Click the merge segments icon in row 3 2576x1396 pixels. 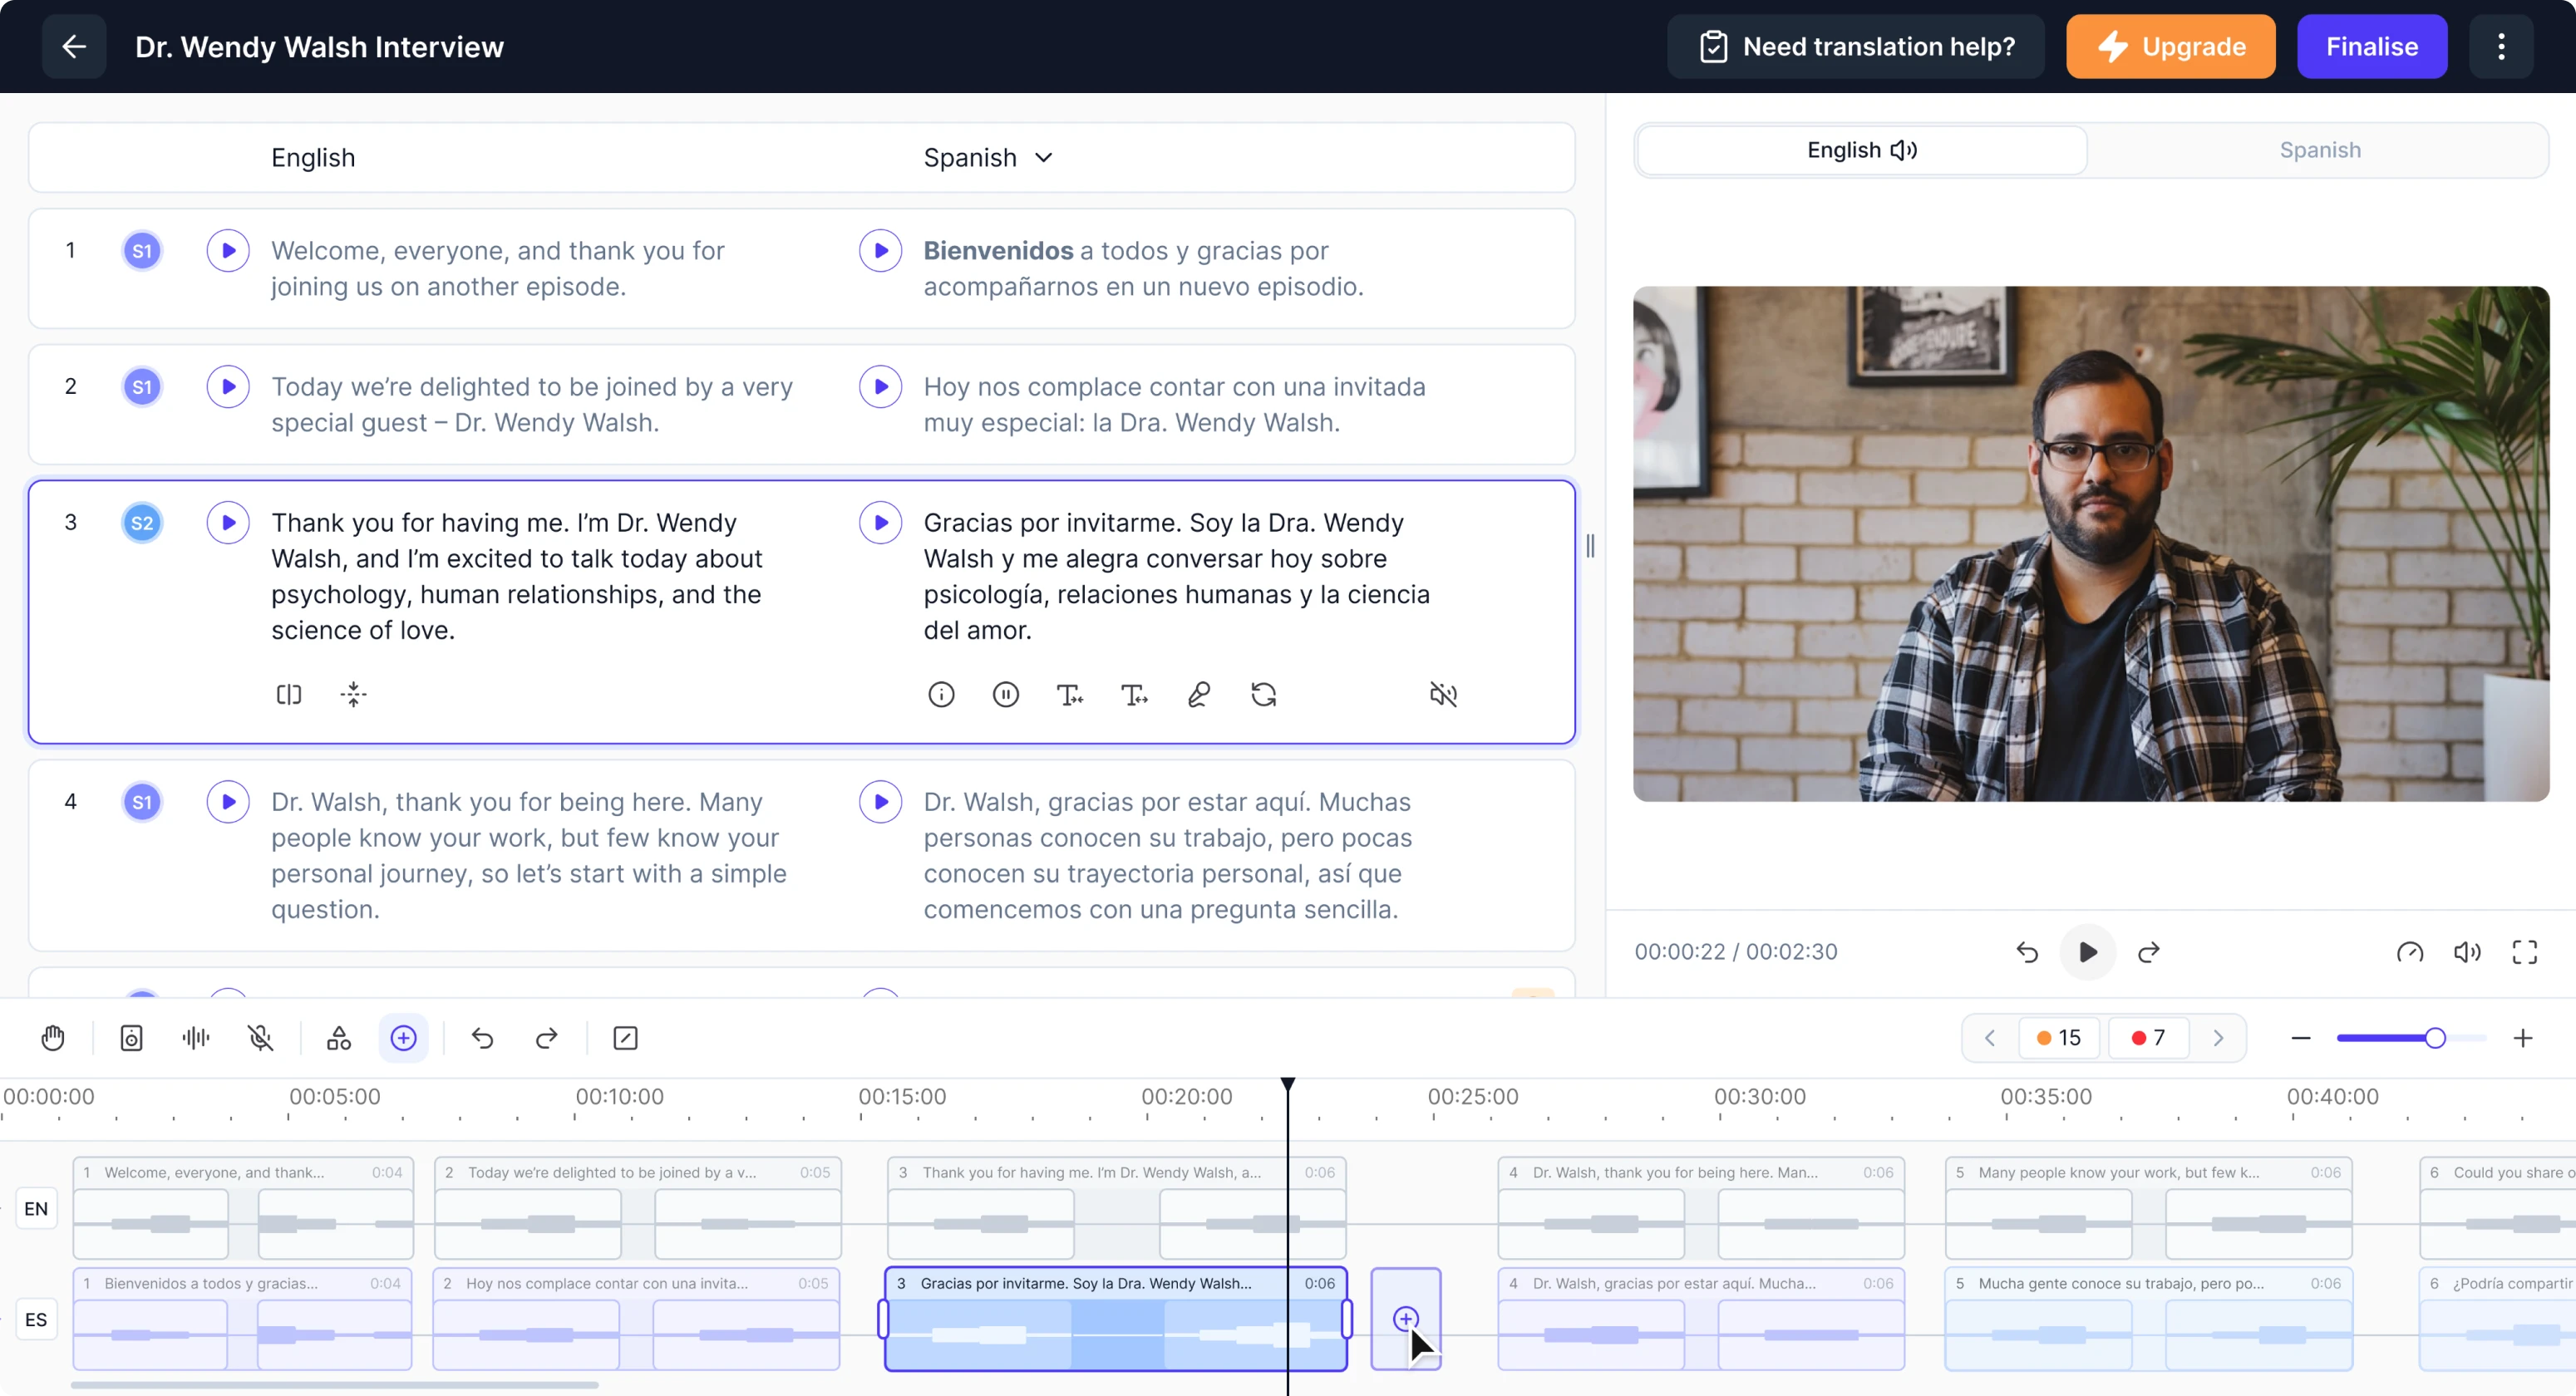pos(353,694)
